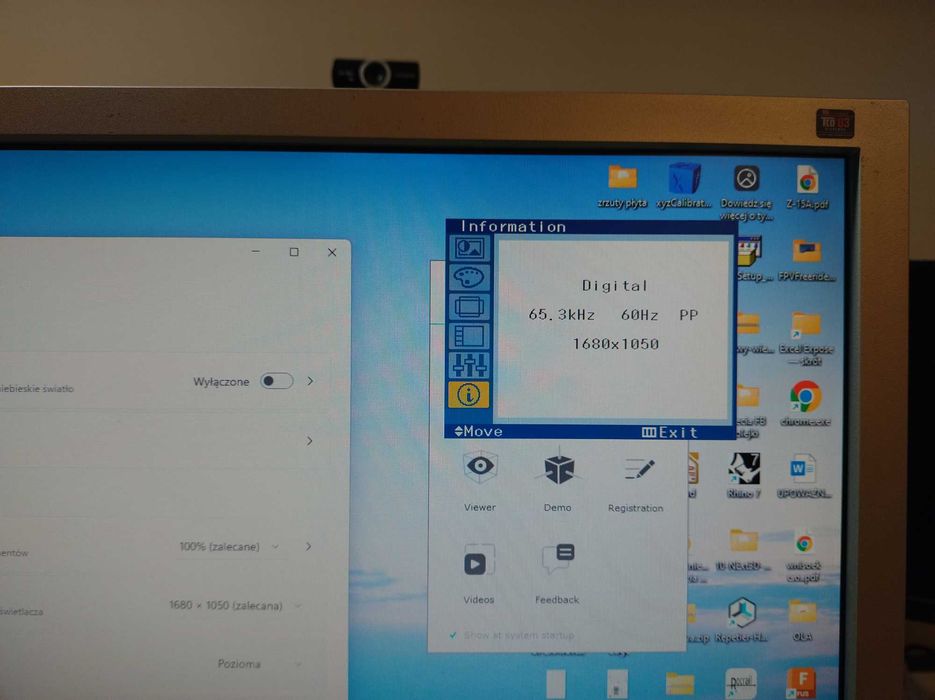Click the 'Information' OSD title

tap(513, 227)
